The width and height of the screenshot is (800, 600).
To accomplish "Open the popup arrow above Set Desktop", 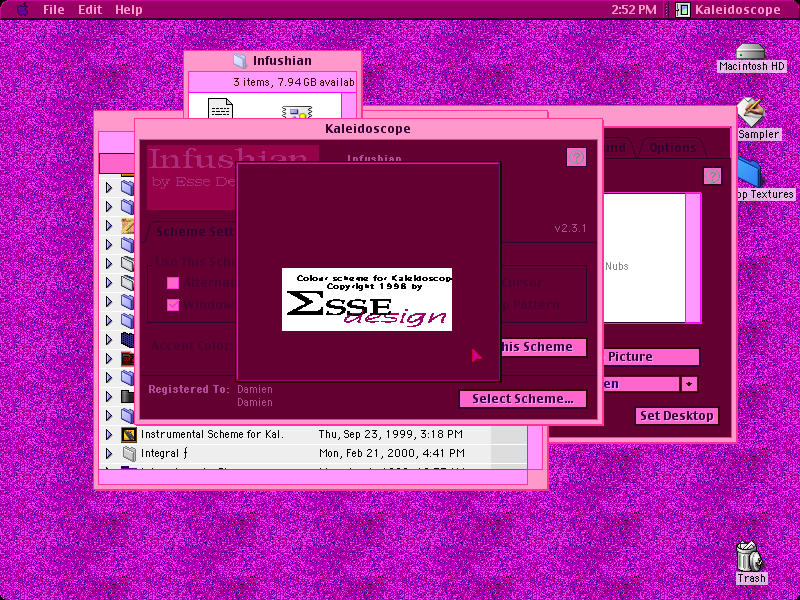I will [x=689, y=384].
